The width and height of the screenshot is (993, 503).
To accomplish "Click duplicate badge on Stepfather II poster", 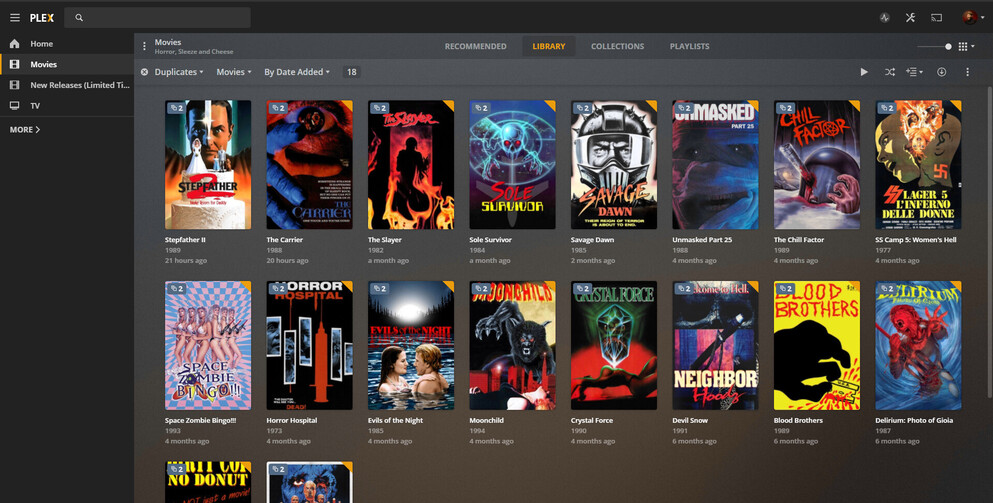I will [x=176, y=108].
